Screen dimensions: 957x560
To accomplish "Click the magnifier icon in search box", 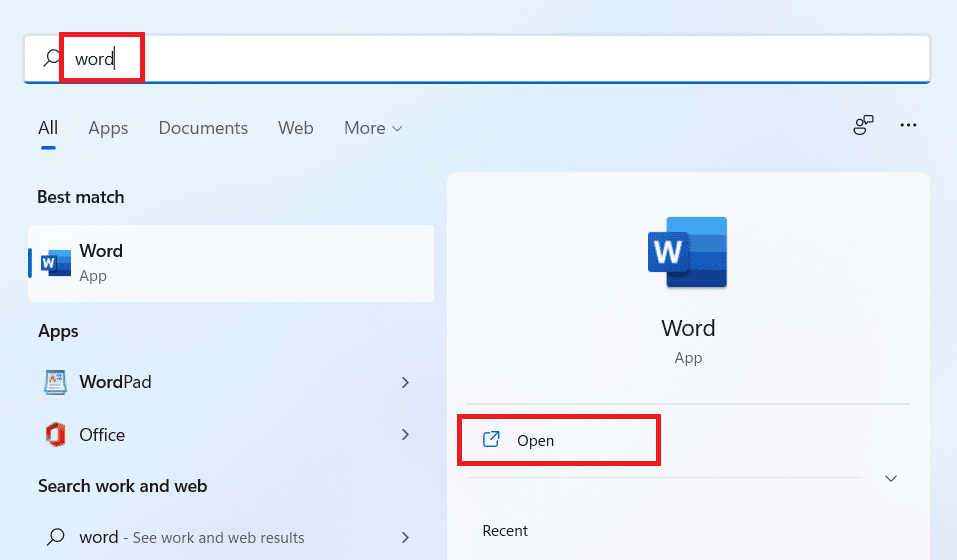I will tap(52, 58).
